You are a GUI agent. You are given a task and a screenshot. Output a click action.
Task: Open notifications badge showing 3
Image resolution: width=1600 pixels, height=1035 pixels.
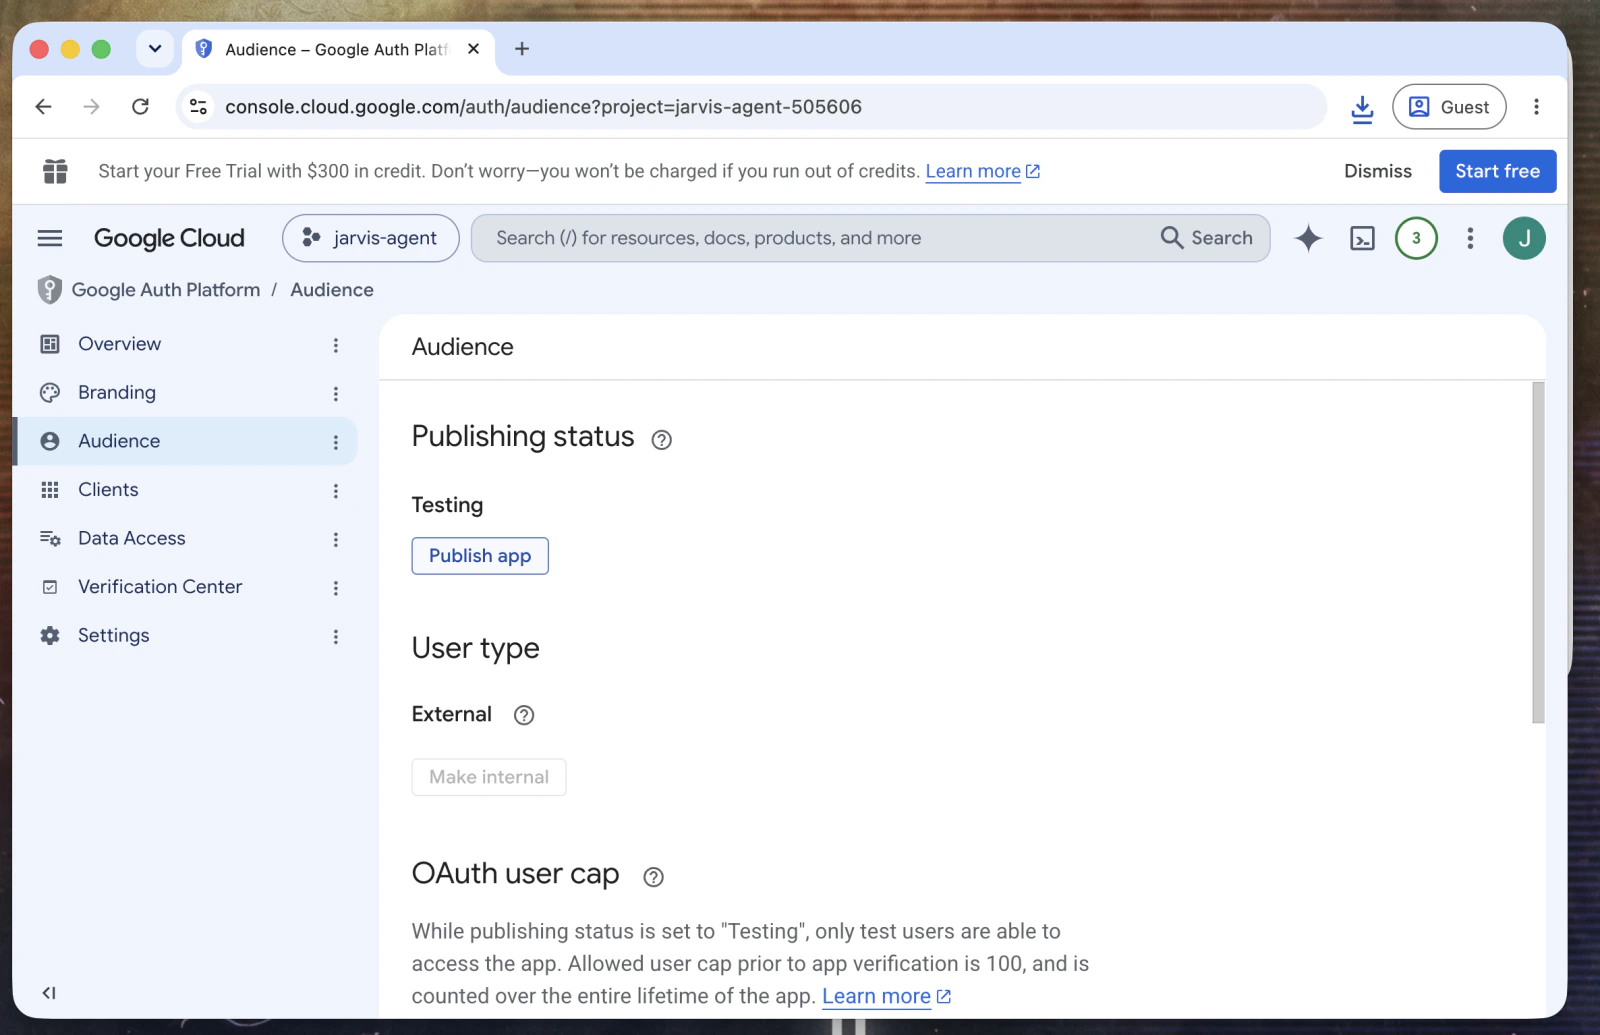(x=1416, y=238)
